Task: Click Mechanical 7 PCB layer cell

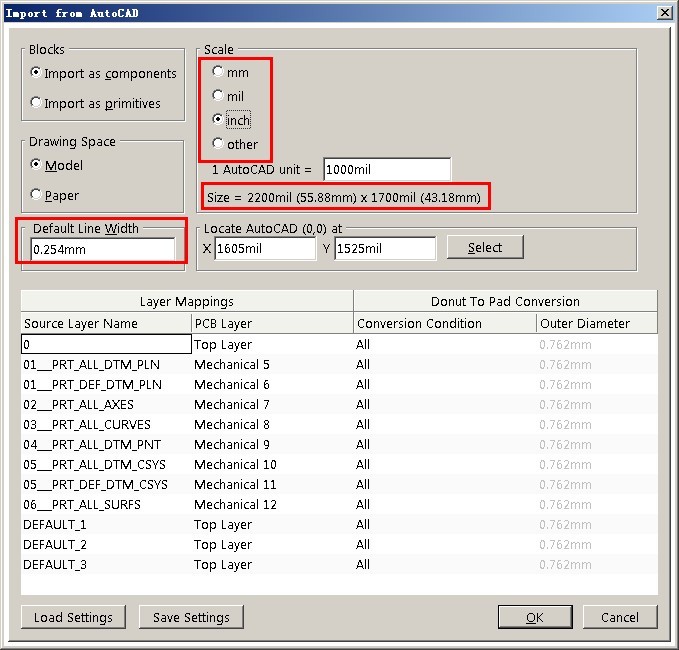Action: pos(272,404)
